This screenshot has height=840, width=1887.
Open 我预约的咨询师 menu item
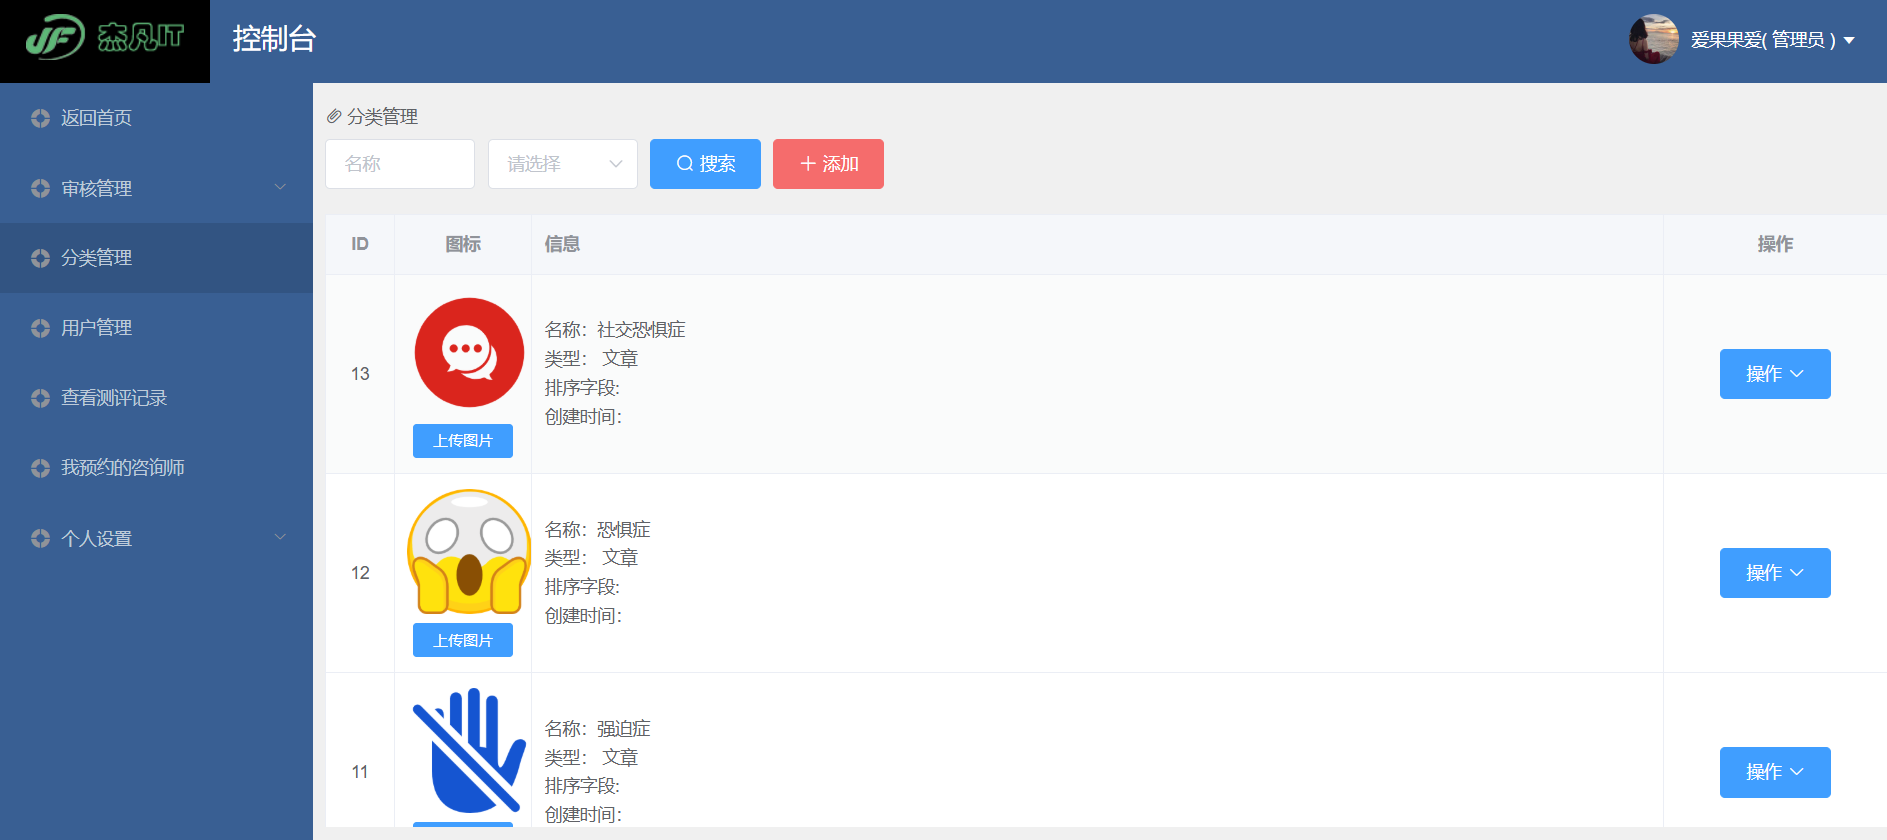pos(156,468)
